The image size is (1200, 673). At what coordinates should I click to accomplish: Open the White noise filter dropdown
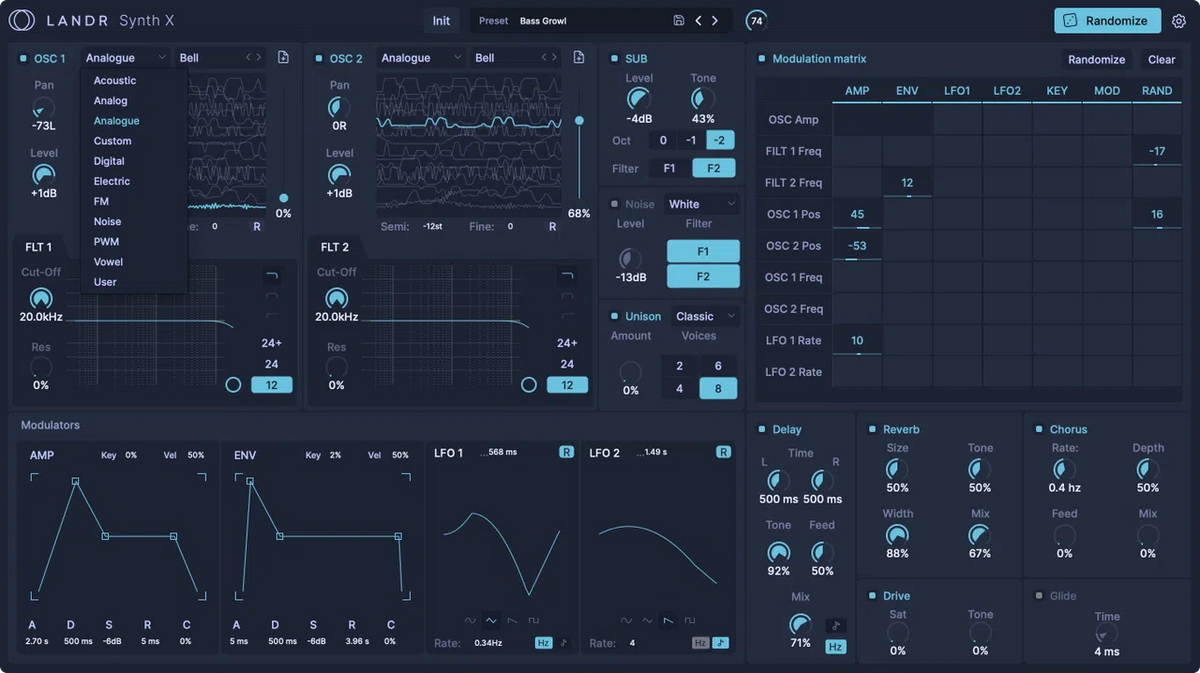(x=701, y=203)
